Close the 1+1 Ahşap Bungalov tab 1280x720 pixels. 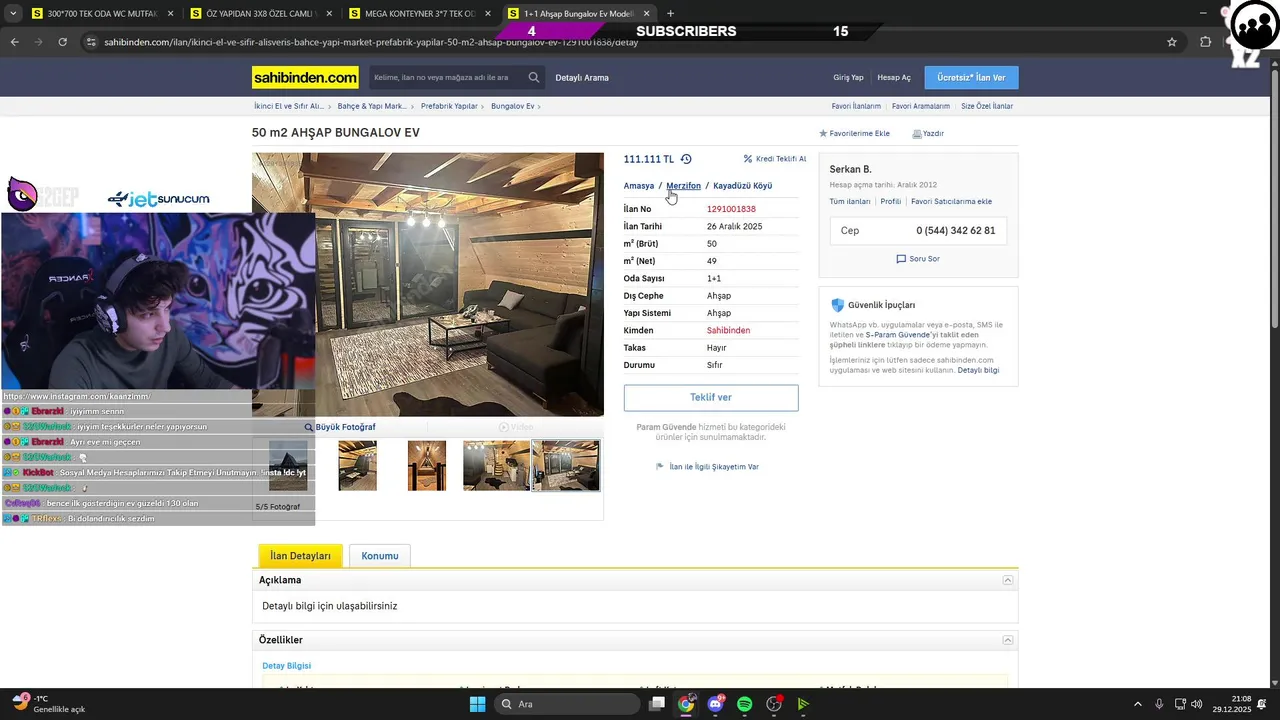(647, 14)
